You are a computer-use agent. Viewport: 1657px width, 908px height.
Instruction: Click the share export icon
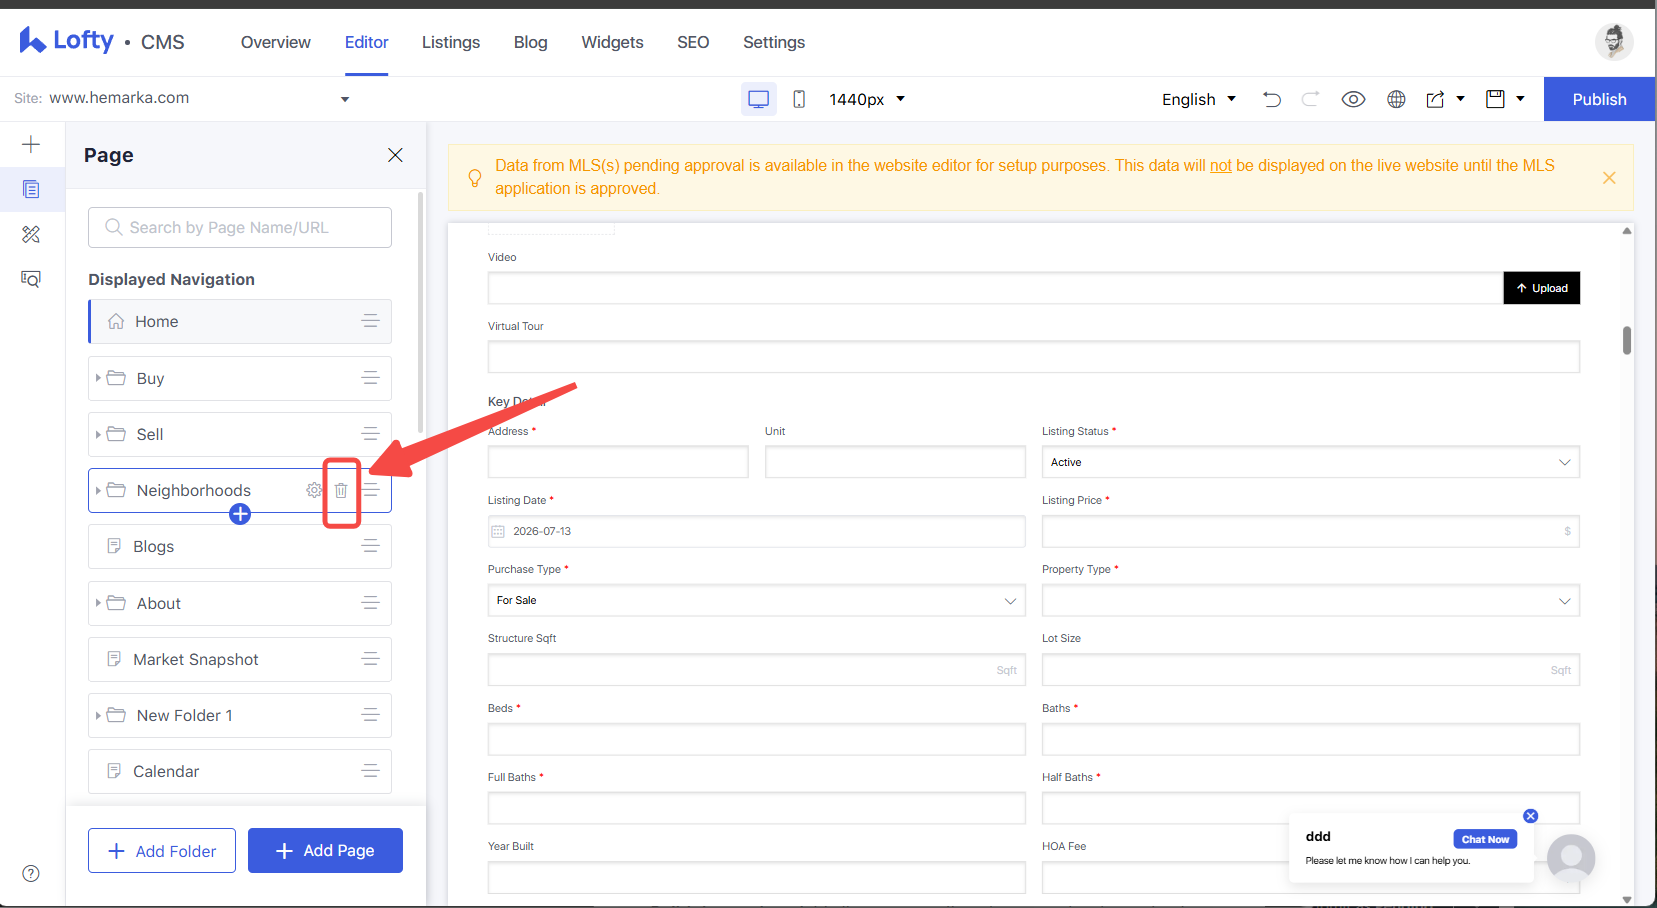tap(1436, 99)
